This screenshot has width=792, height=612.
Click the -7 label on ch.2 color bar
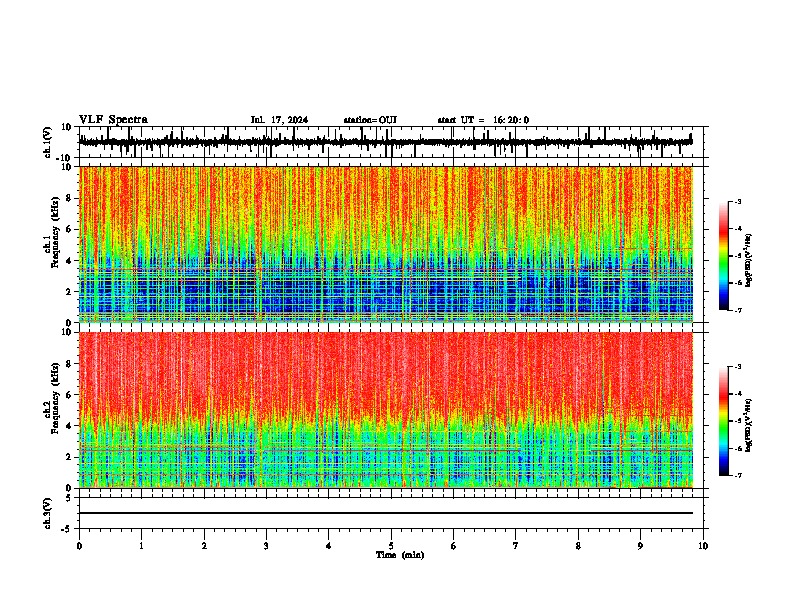[x=738, y=475]
